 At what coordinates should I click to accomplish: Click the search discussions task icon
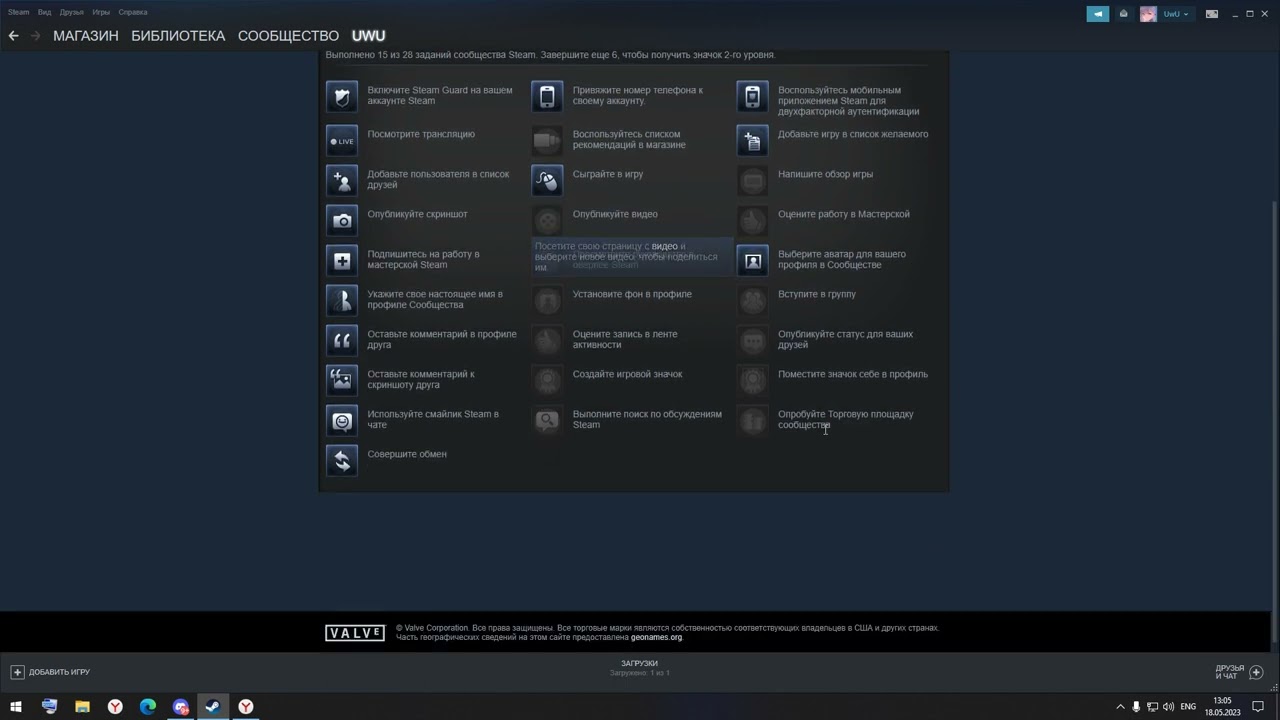[x=547, y=420]
